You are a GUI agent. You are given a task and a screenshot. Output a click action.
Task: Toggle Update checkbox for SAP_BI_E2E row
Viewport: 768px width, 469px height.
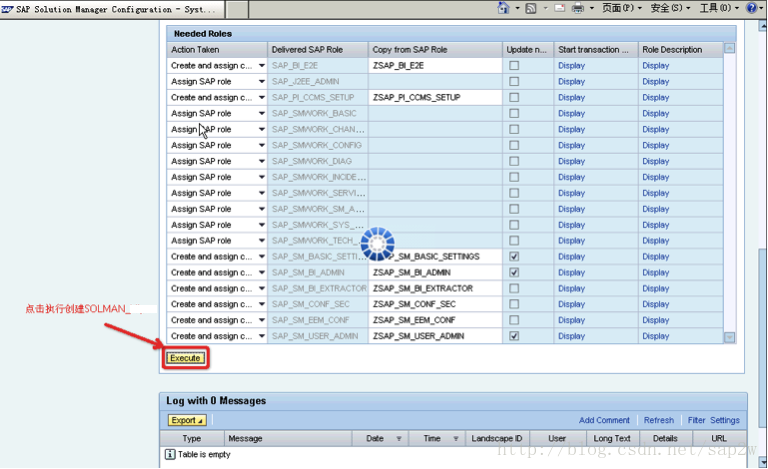pos(514,66)
